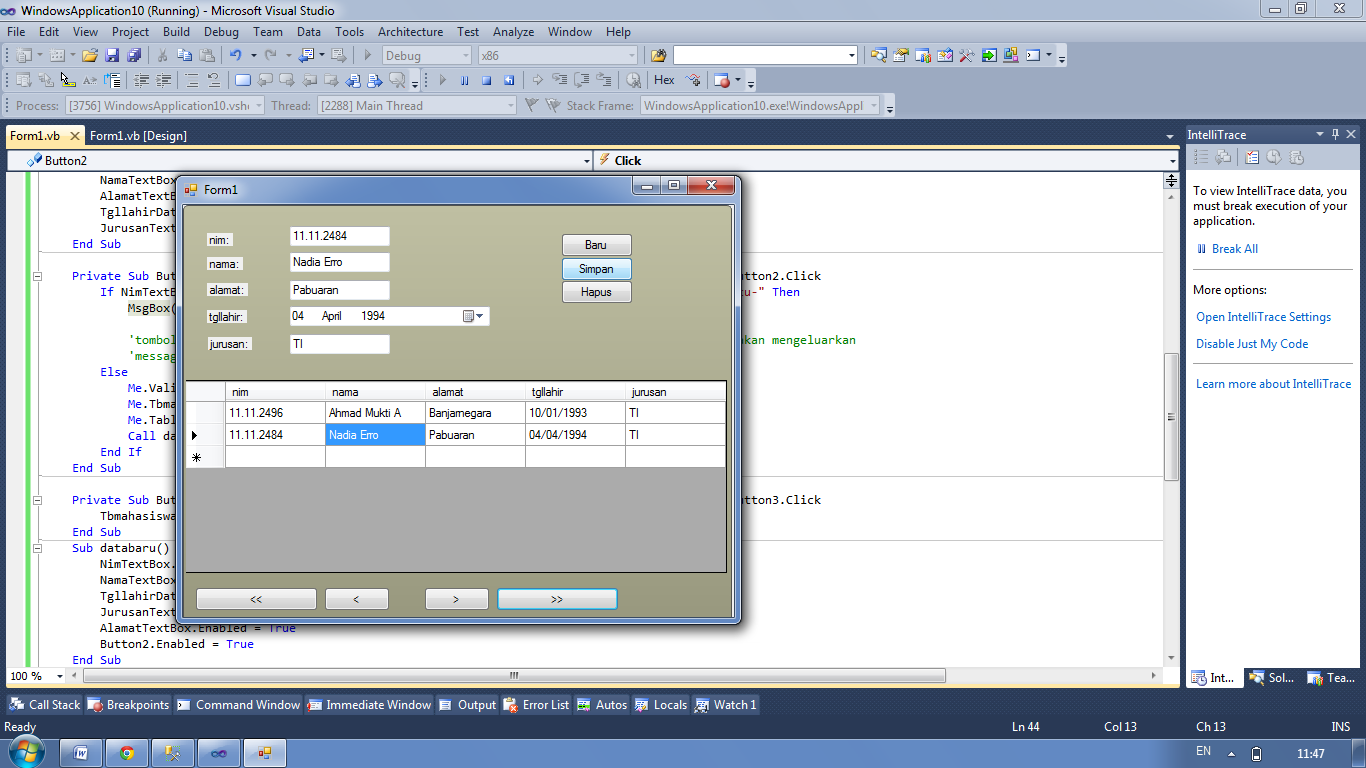The image size is (1366, 768).
Task: Toggle Hex display button
Action: click(x=664, y=80)
